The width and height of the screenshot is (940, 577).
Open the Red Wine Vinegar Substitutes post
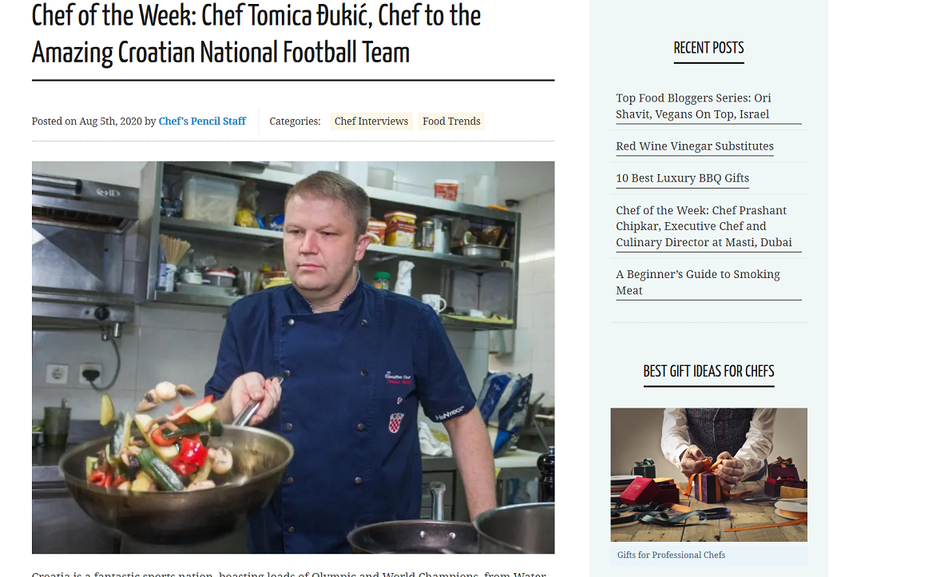pos(694,146)
